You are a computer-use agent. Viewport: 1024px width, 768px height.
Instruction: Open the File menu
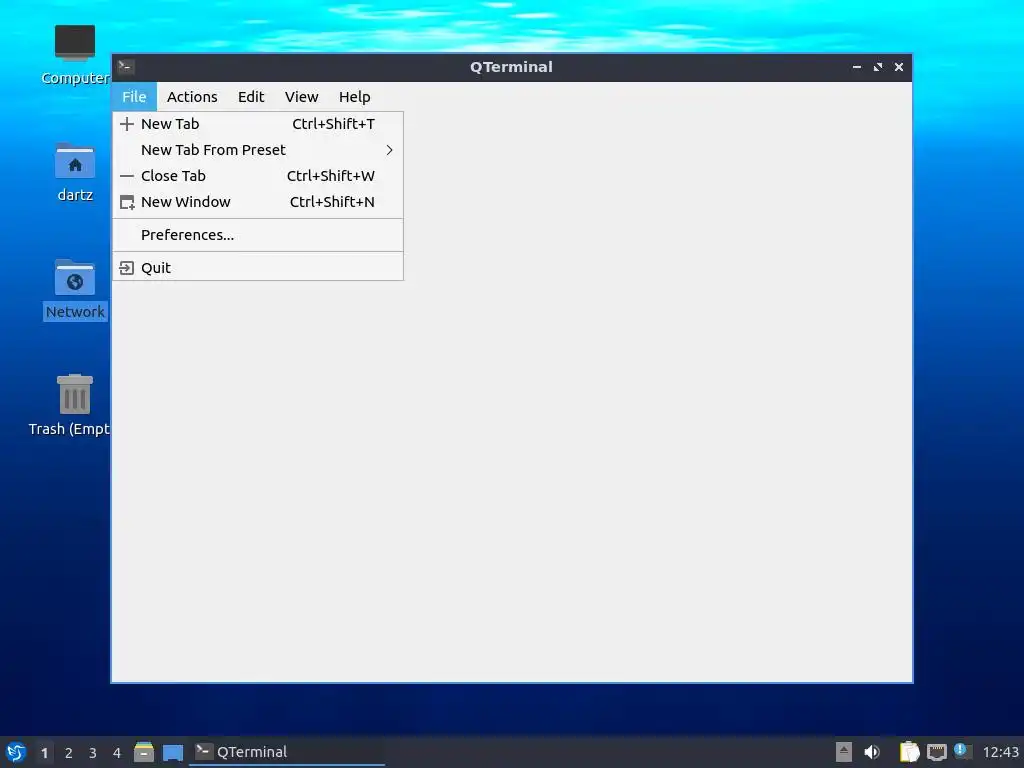pos(134,97)
